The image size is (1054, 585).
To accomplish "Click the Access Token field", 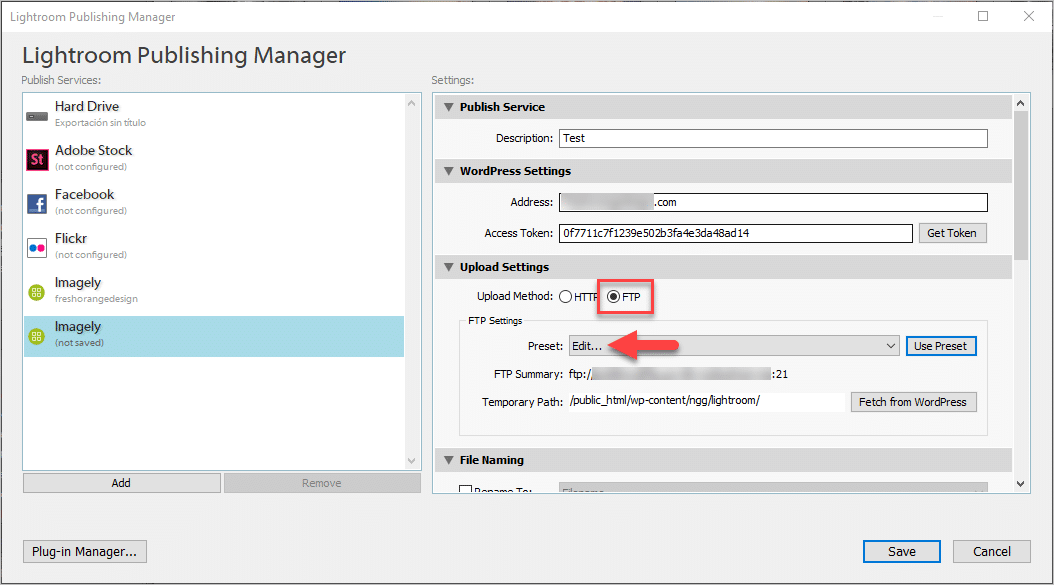I will coord(735,233).
